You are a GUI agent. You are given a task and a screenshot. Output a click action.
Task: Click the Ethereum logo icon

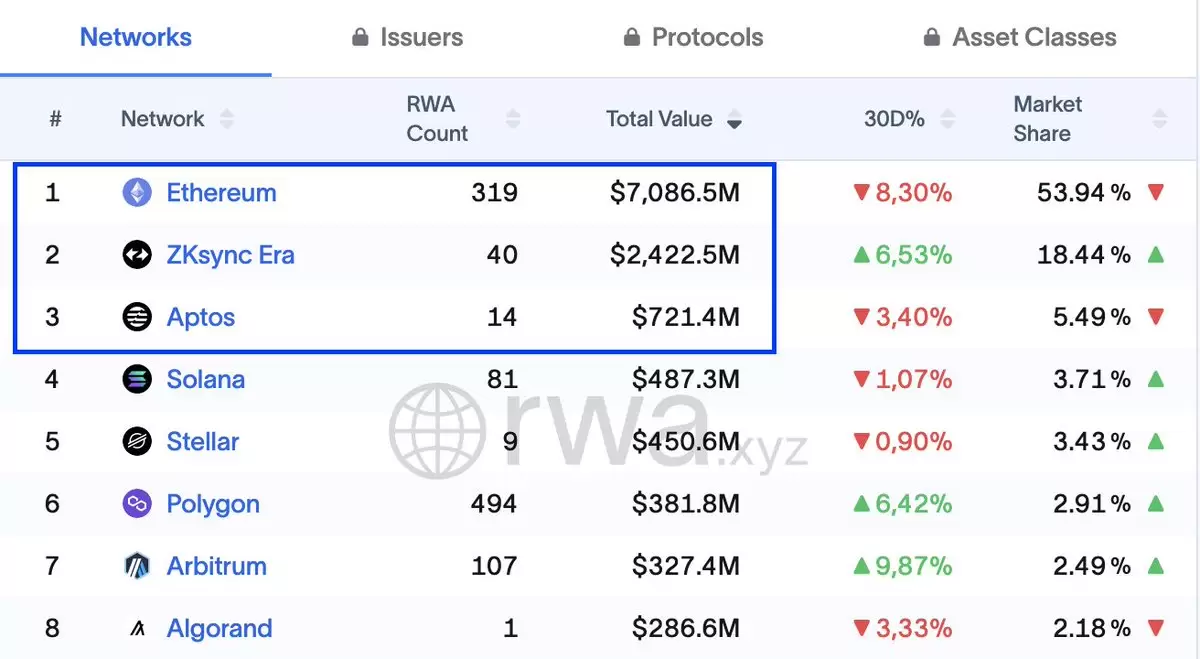click(137, 192)
